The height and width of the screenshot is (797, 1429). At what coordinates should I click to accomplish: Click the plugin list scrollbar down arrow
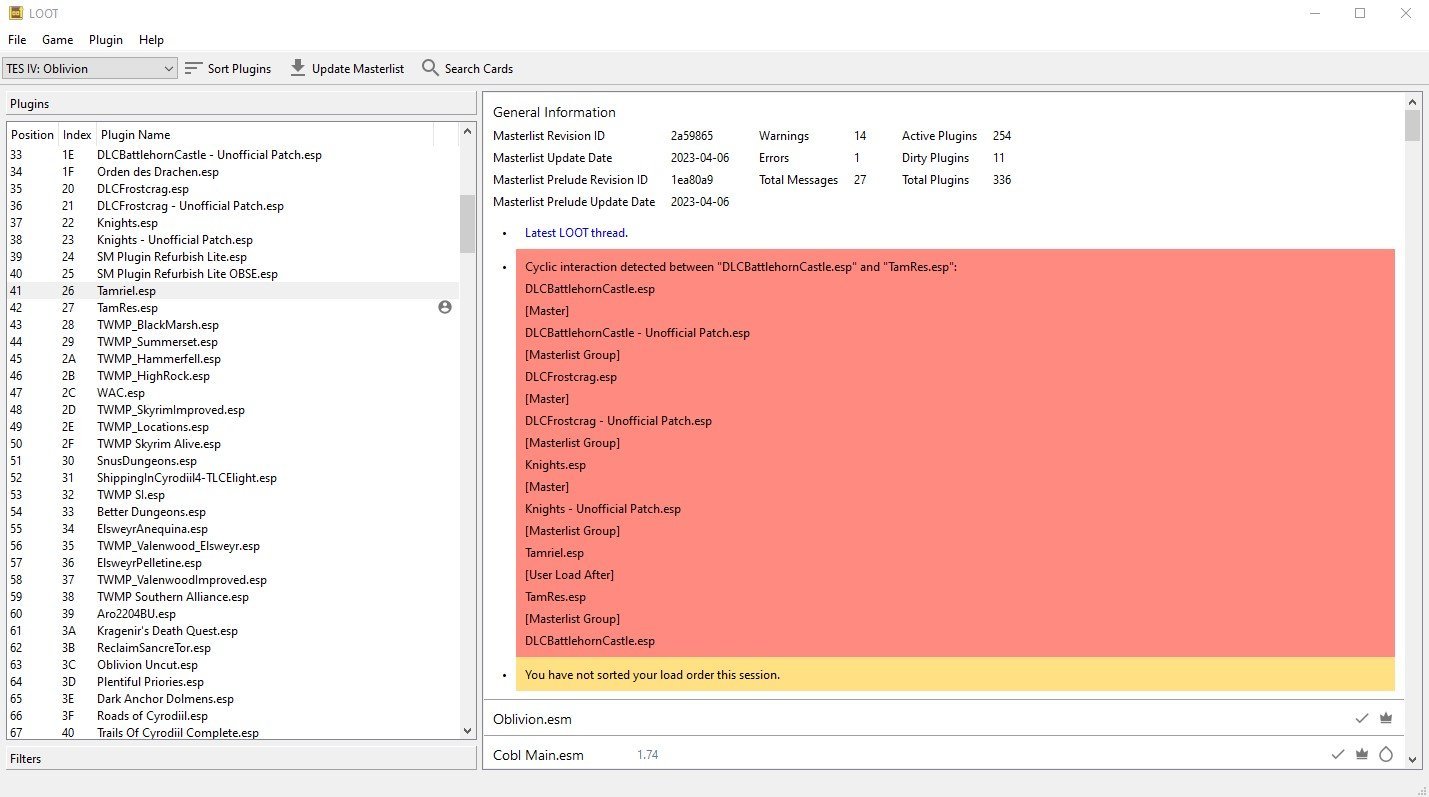[467, 731]
